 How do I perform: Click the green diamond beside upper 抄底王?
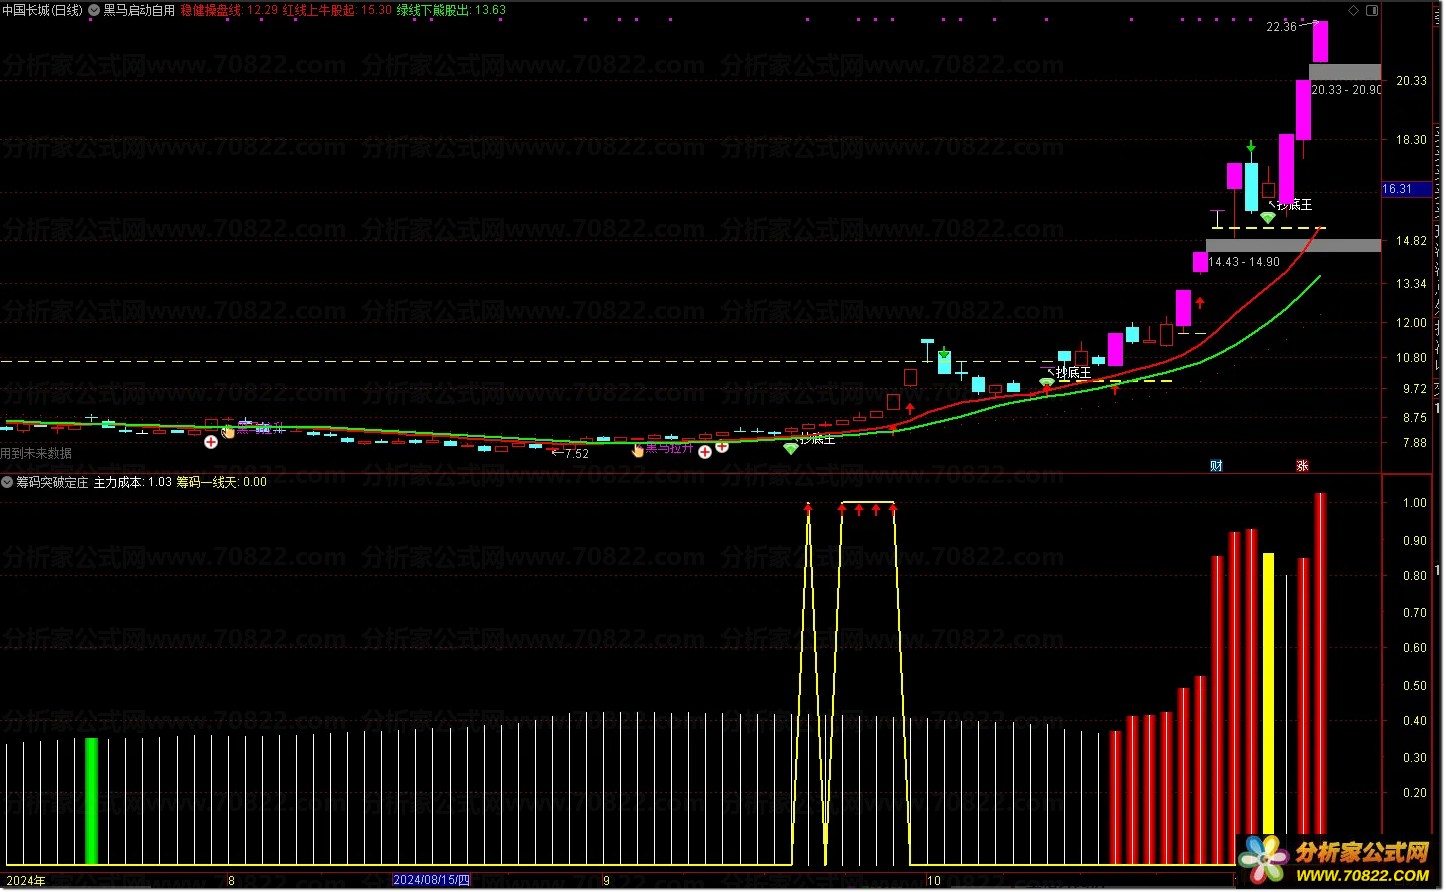[1268, 217]
